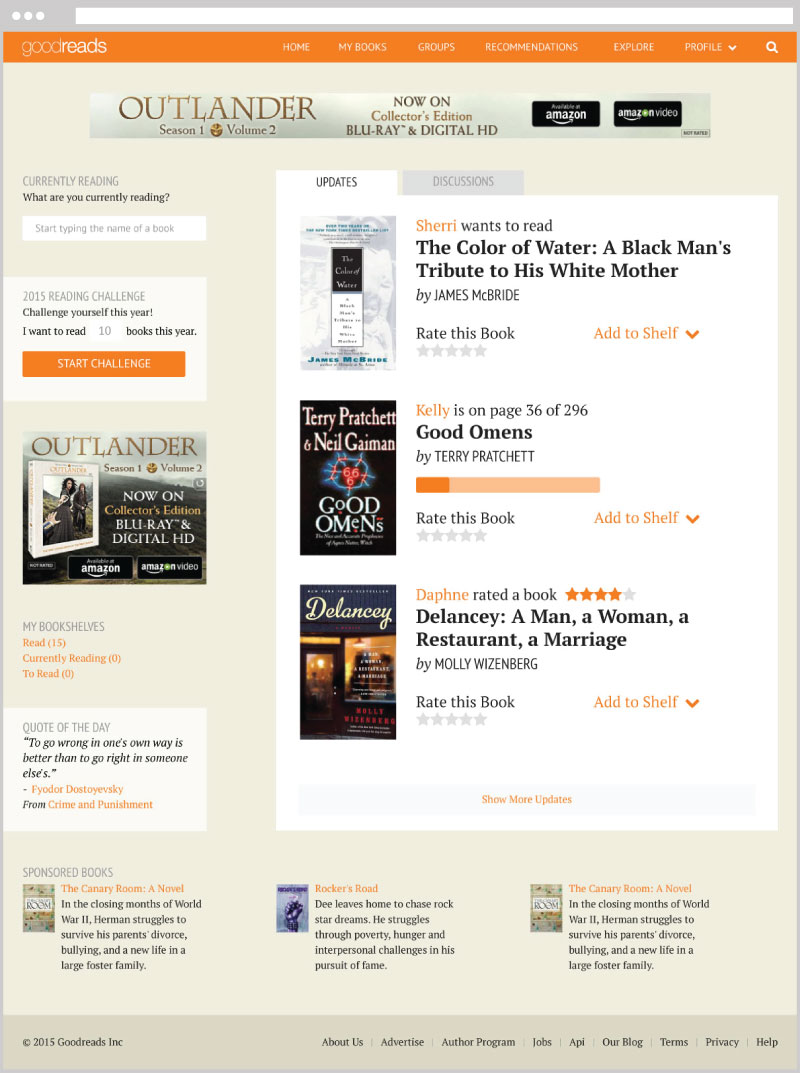Open the Profile dropdown menu
The height and width of the screenshot is (1073, 800).
(710, 47)
